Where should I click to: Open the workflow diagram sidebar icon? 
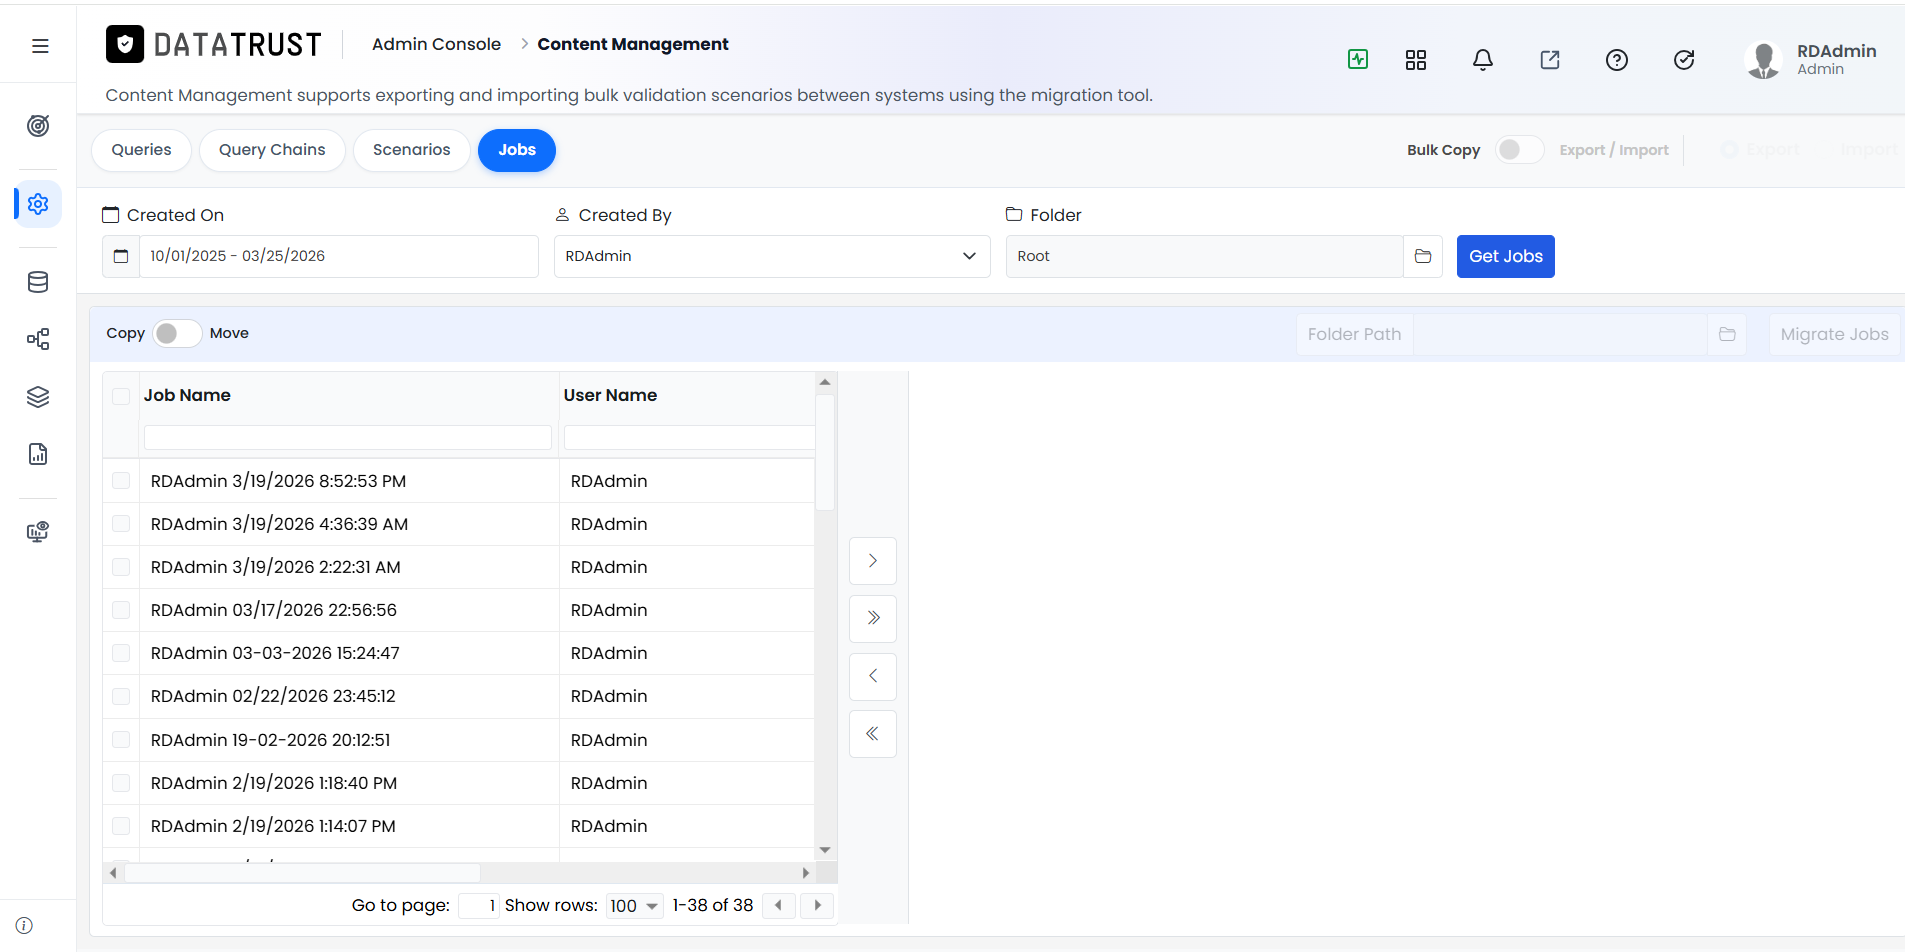click(38, 339)
